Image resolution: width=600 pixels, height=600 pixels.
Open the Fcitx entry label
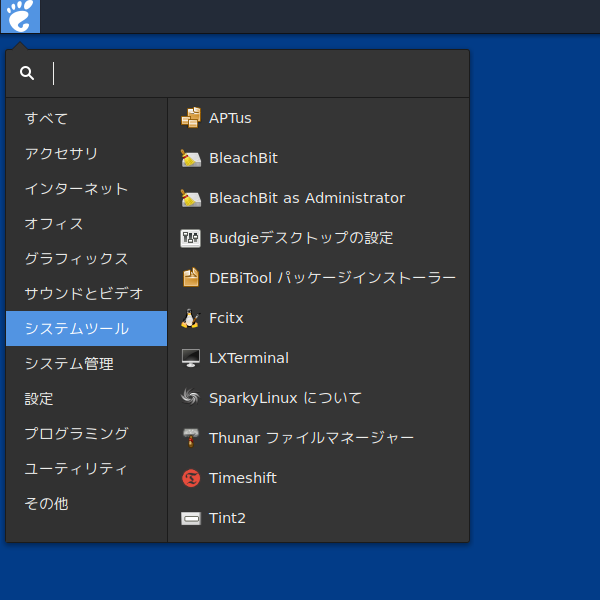click(226, 318)
